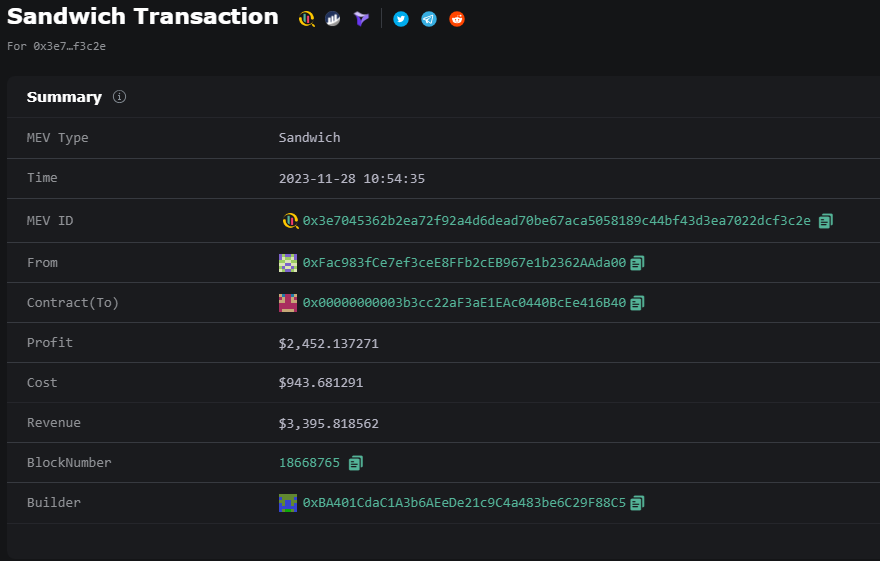Open Contract address 0x000000...416B40 link

(464, 303)
